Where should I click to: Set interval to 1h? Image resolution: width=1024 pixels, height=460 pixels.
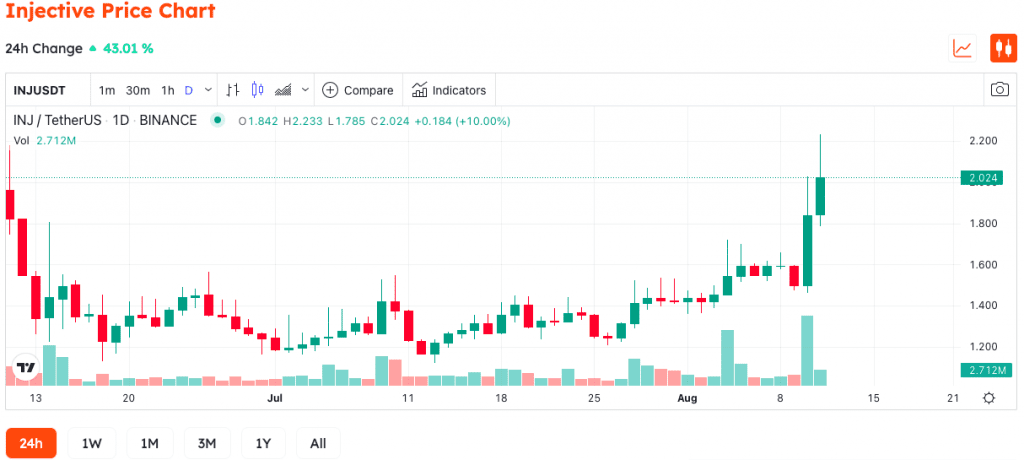coord(168,90)
